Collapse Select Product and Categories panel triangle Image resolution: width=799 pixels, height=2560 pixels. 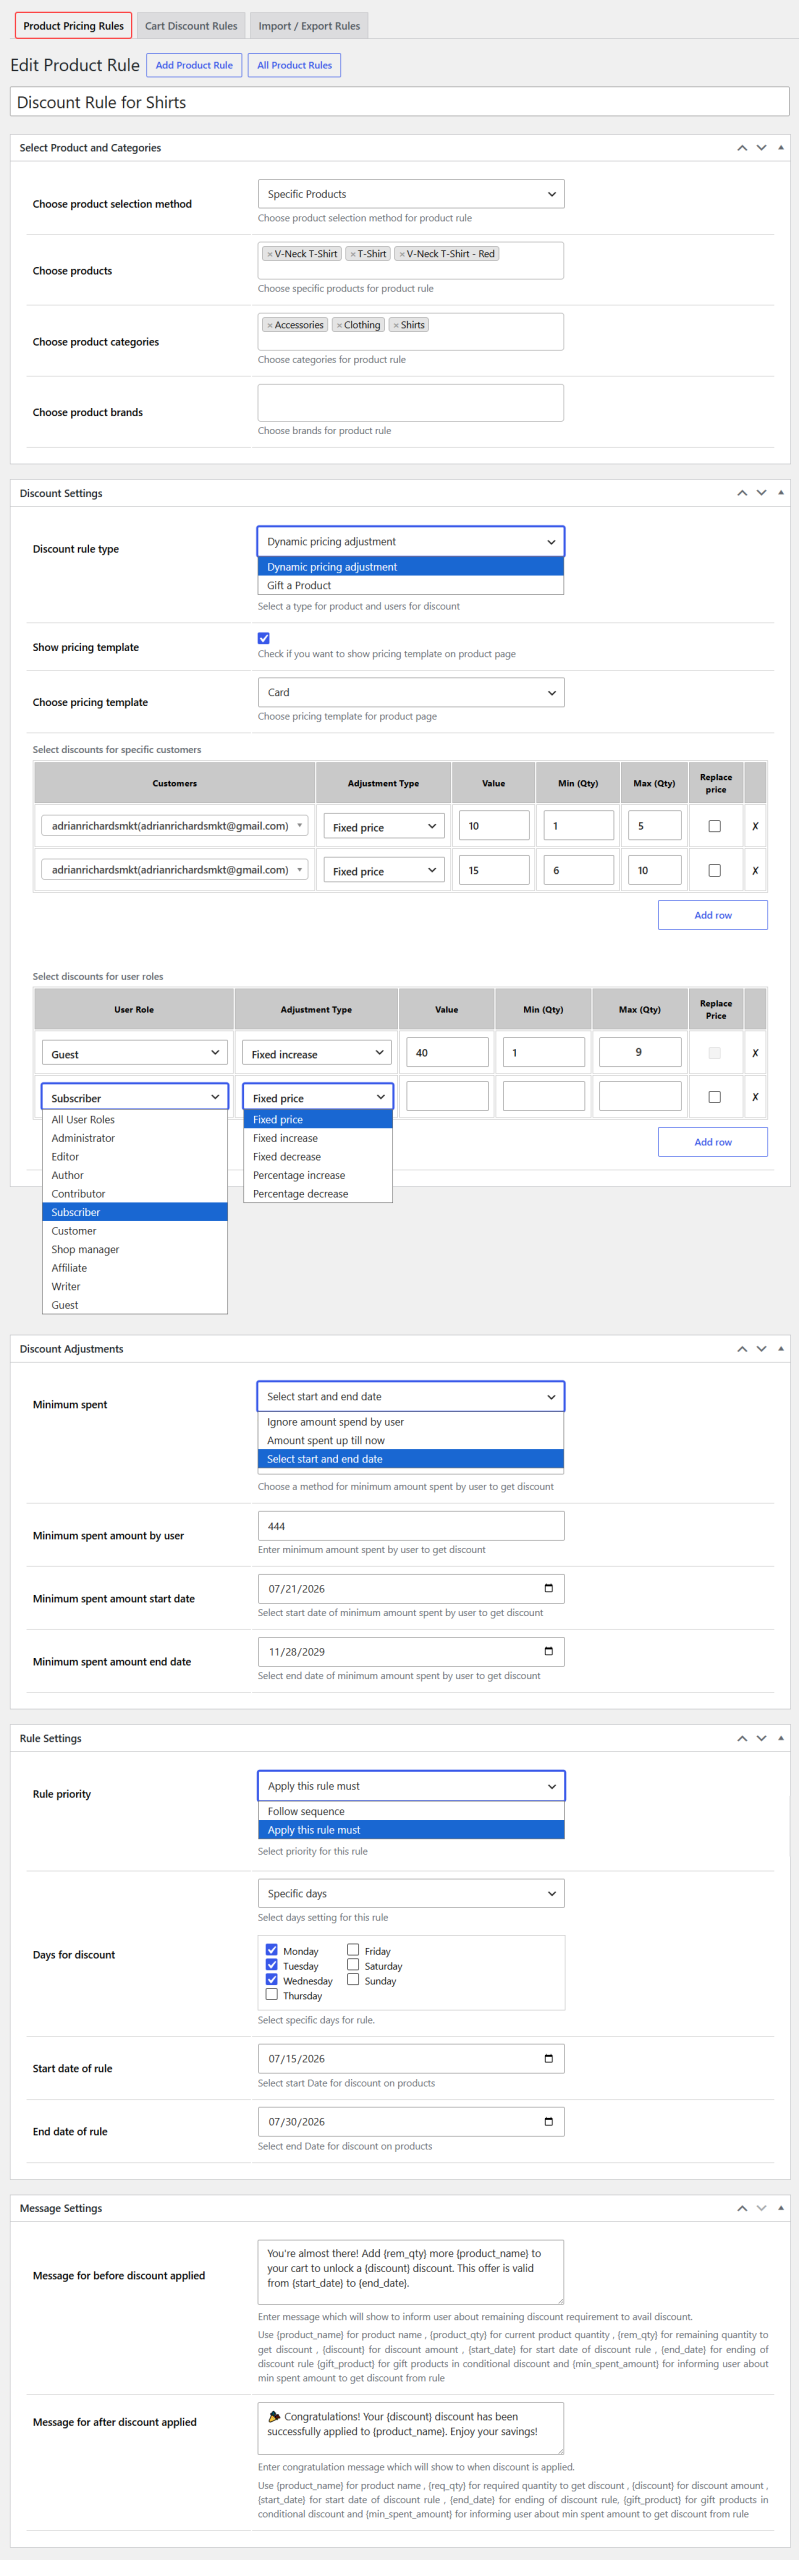781,148
